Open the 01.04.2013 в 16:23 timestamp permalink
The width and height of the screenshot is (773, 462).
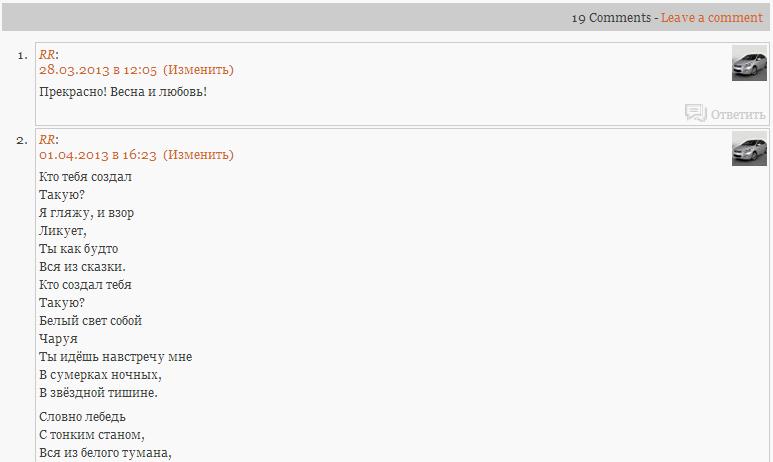pos(98,155)
